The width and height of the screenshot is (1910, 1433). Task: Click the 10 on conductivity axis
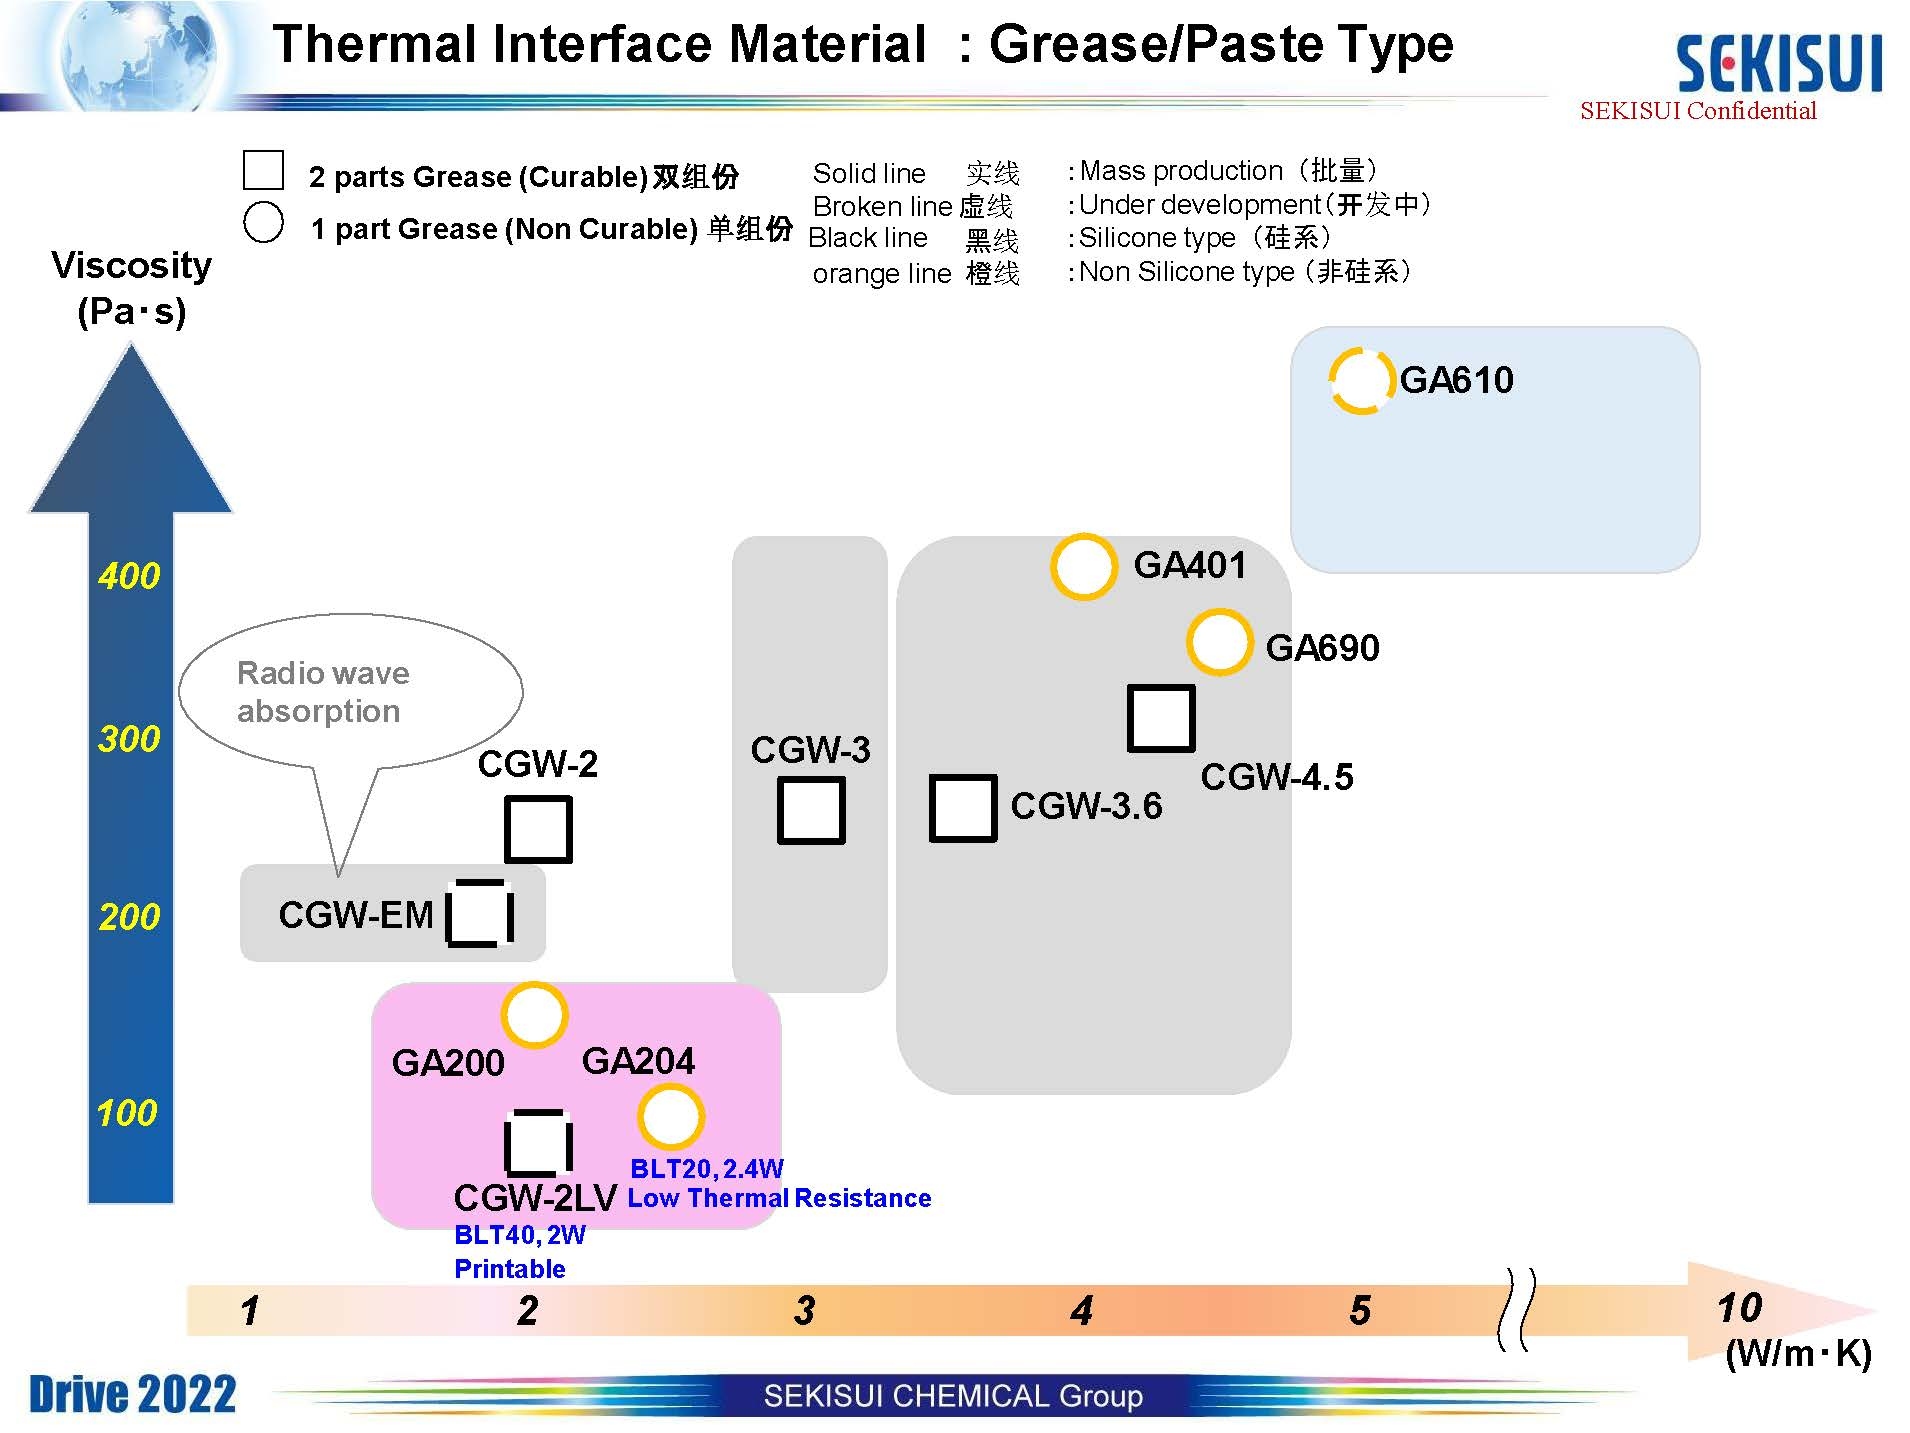[1740, 1308]
